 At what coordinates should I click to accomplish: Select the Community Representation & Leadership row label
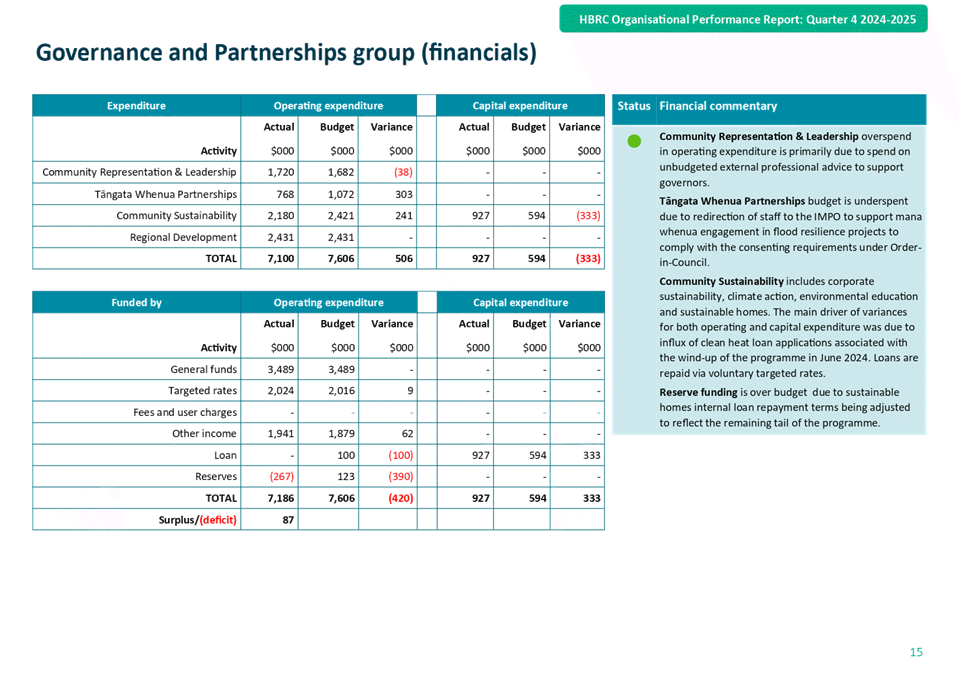tap(139, 173)
